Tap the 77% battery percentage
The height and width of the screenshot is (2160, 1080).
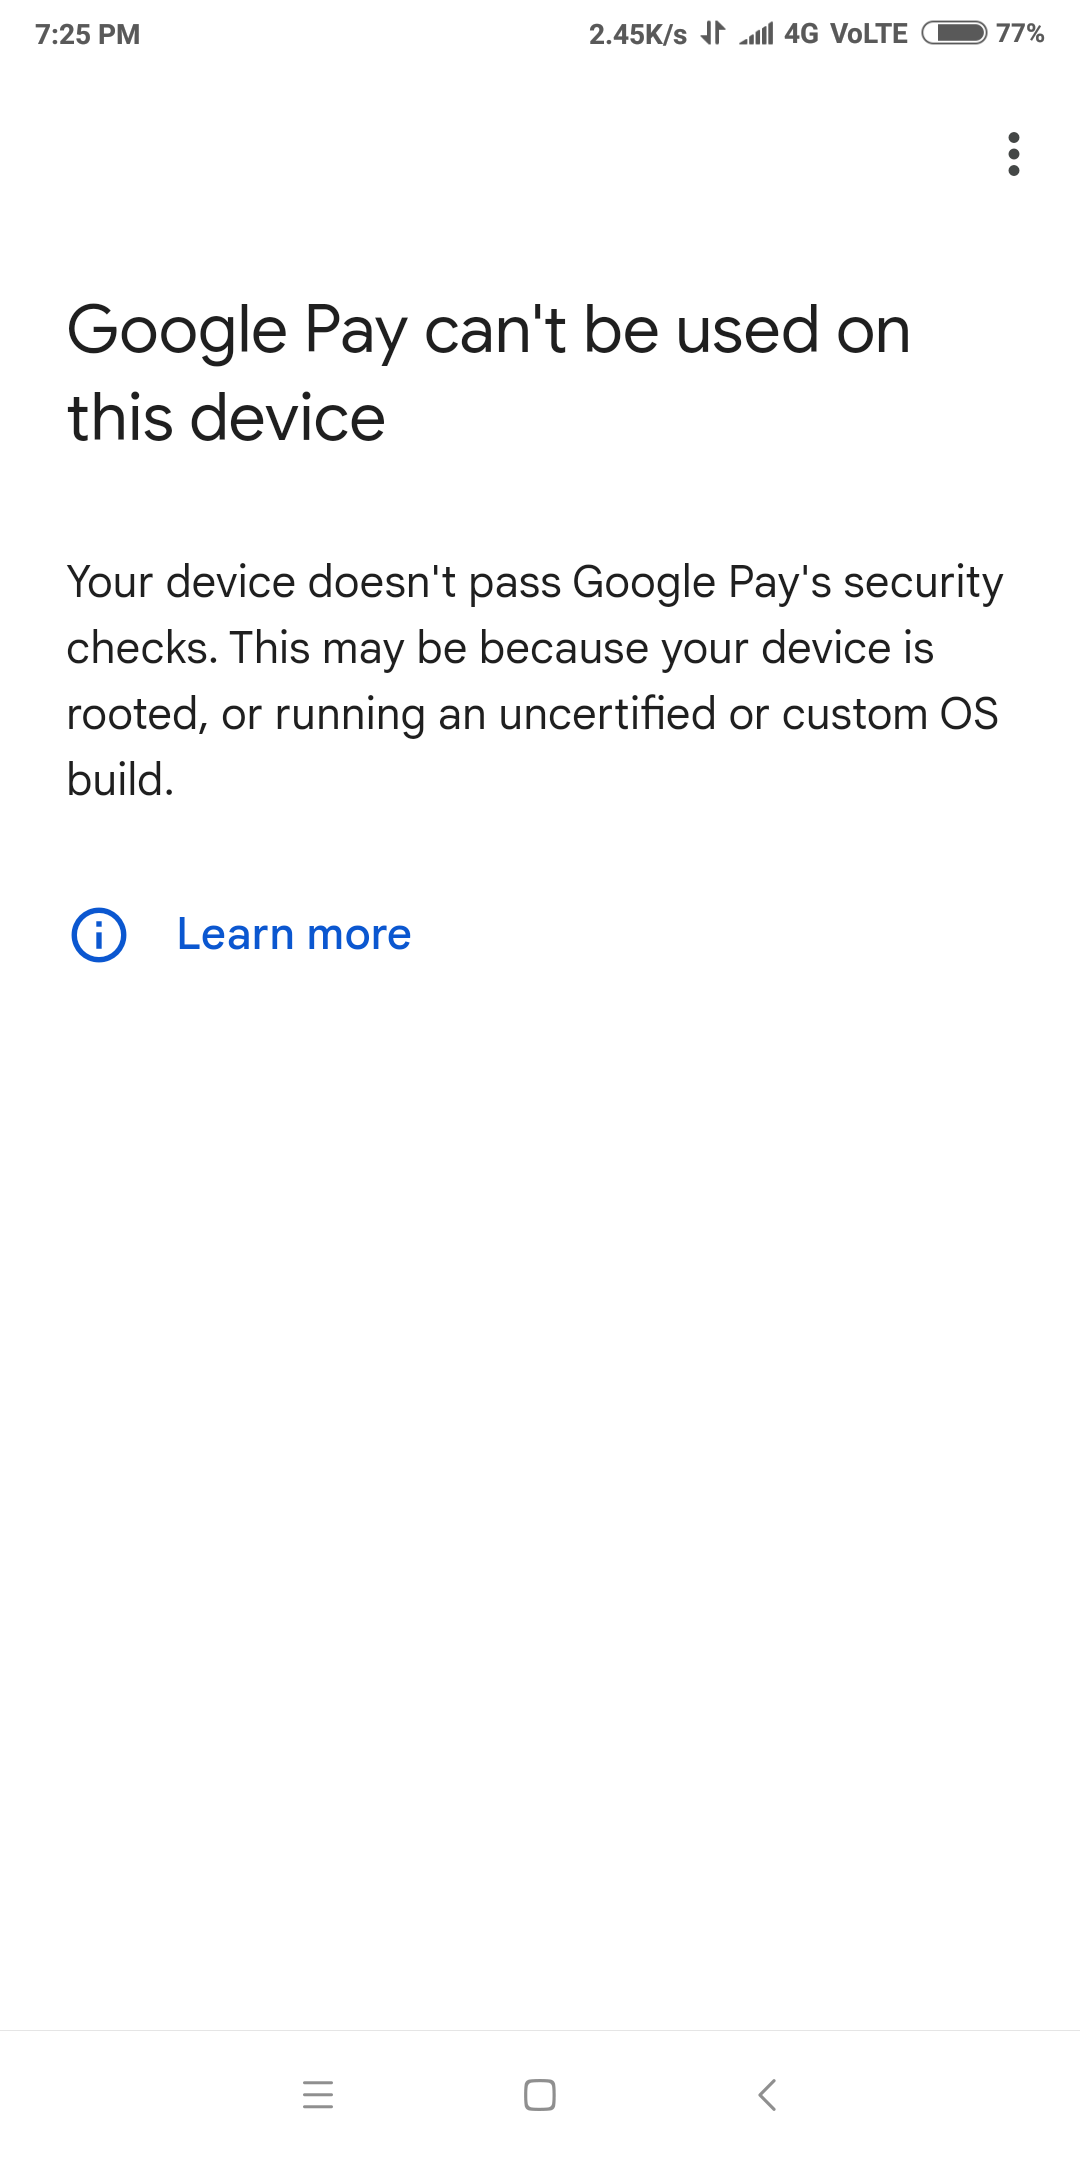pyautogui.click(x=1020, y=35)
